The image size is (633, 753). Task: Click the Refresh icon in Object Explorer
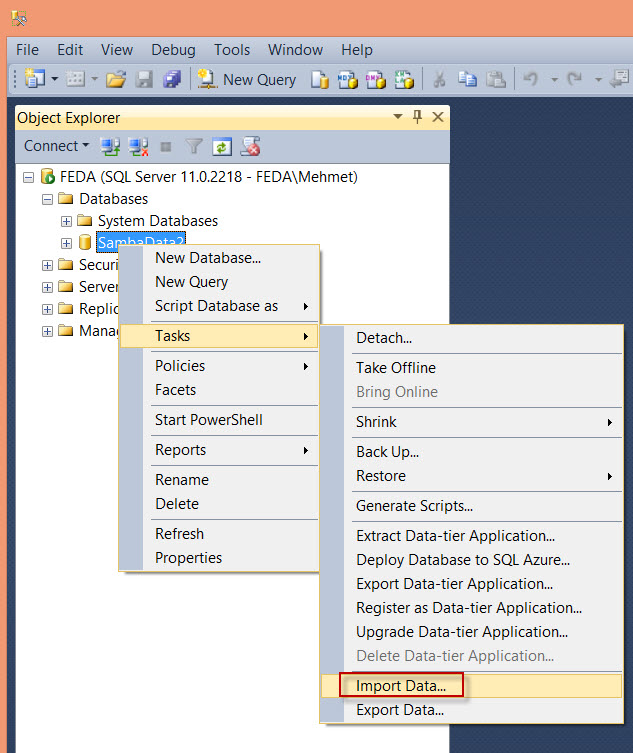tap(222, 146)
